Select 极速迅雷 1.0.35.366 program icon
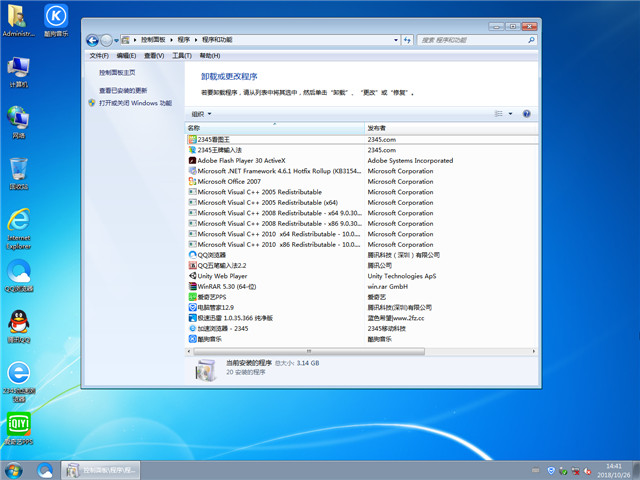 (x=192, y=318)
